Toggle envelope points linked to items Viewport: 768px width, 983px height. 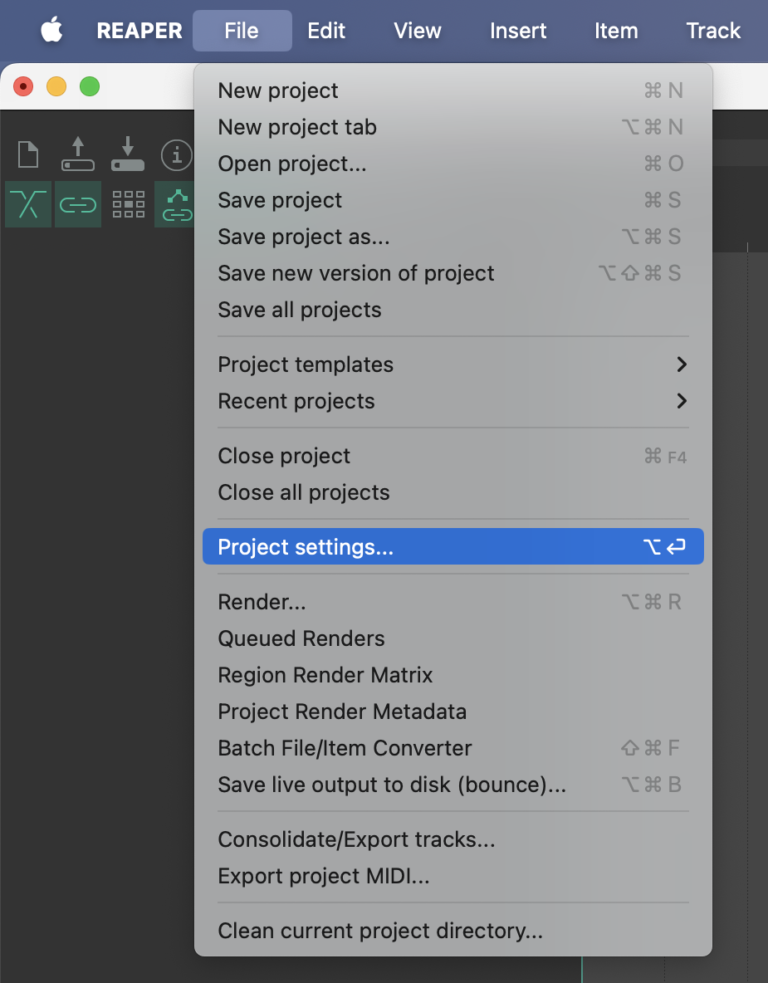(x=176, y=204)
